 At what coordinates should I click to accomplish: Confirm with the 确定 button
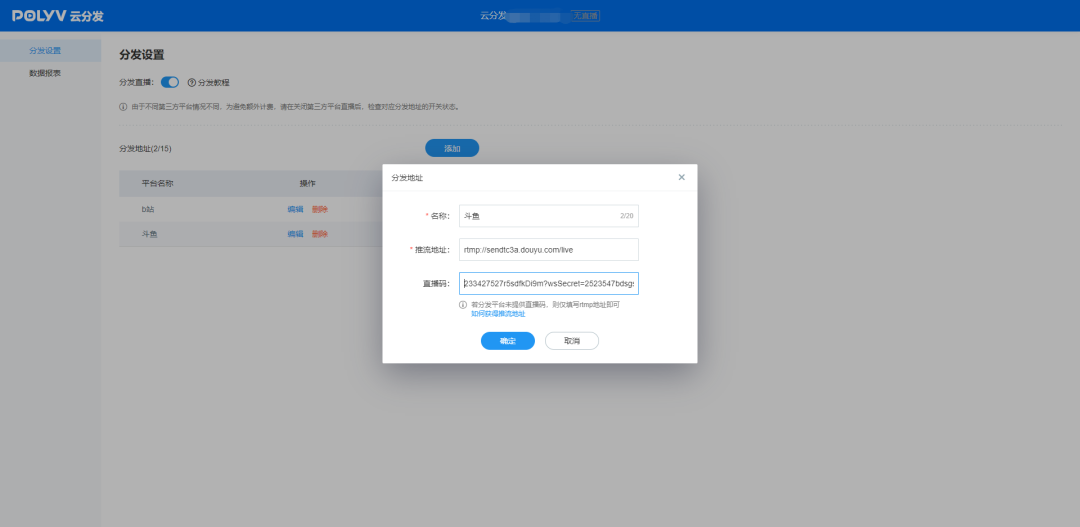[x=508, y=341]
